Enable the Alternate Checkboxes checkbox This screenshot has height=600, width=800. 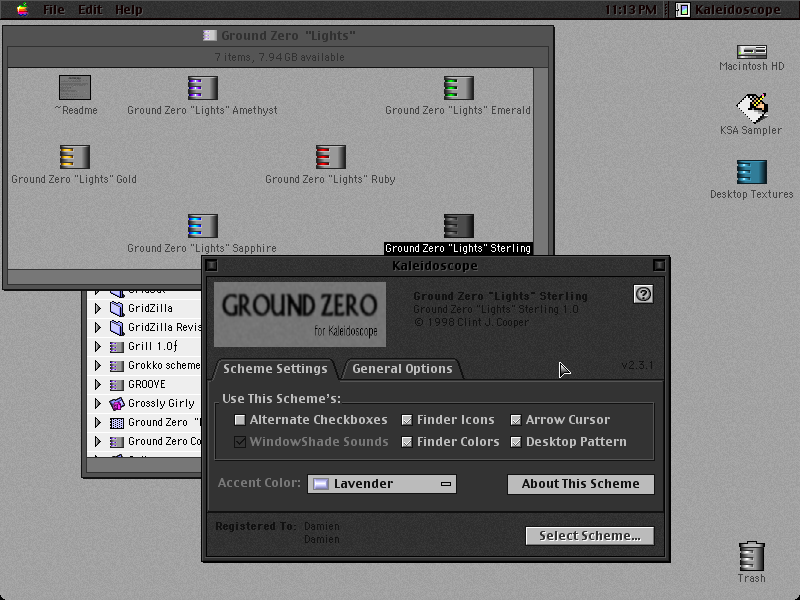click(x=239, y=419)
